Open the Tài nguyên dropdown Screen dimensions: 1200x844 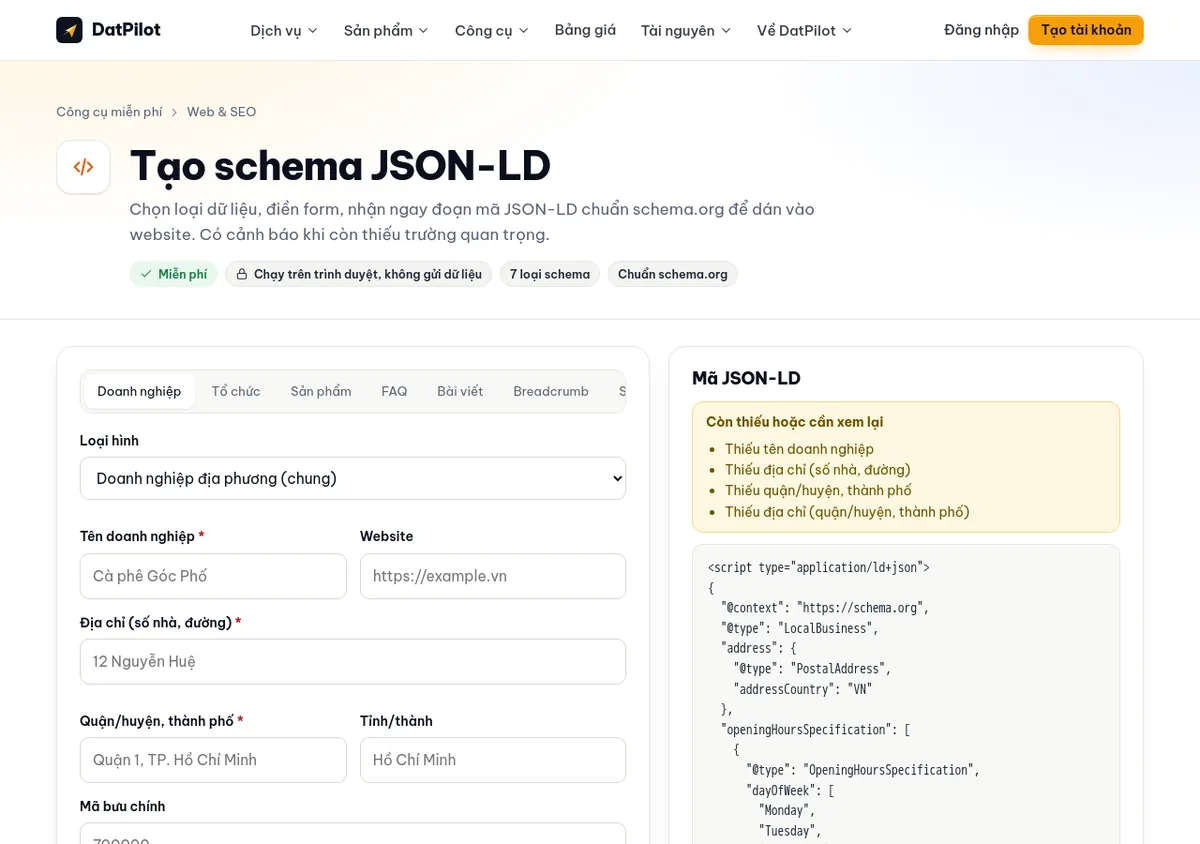pyautogui.click(x=686, y=30)
